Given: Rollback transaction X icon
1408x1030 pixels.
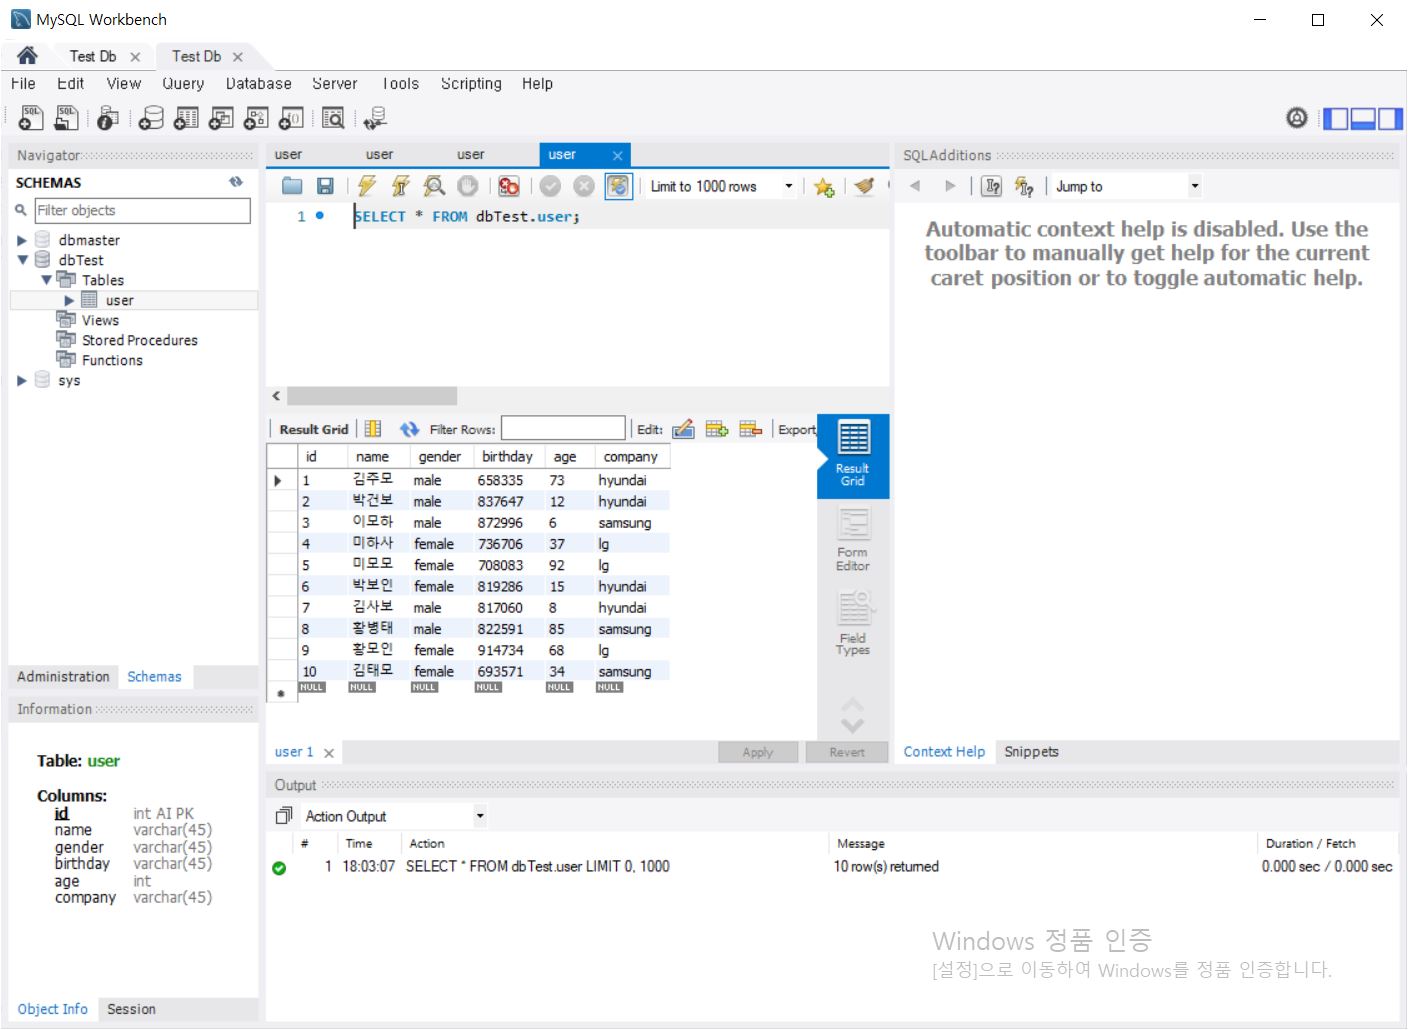Looking at the screenshot, I should click(584, 186).
